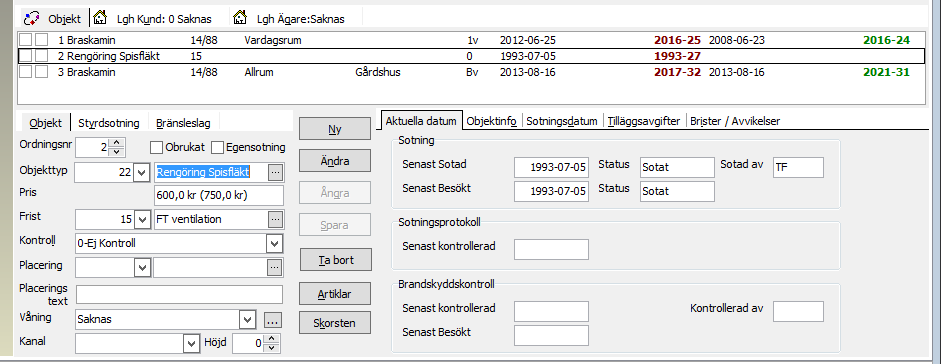Click the Lgh Ägare house icon
Image resolution: width=941 pixels, height=364 pixels.
[240, 18]
